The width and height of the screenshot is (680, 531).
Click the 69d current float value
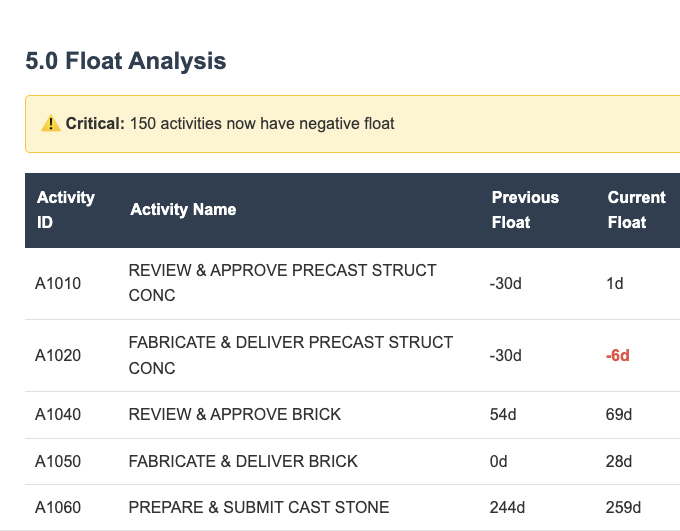click(620, 414)
